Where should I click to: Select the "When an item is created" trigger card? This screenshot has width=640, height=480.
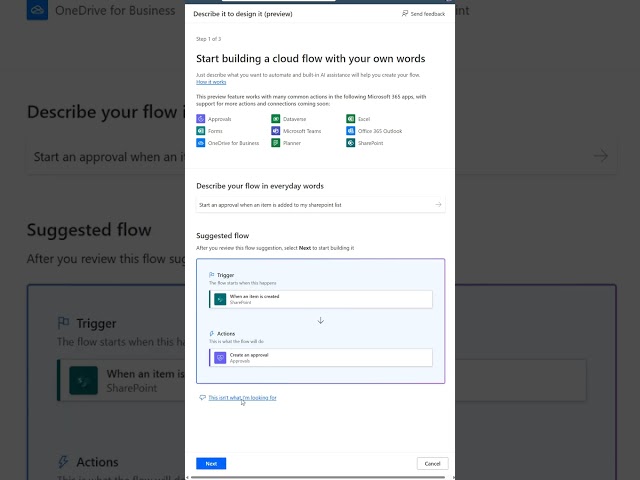pos(320,299)
